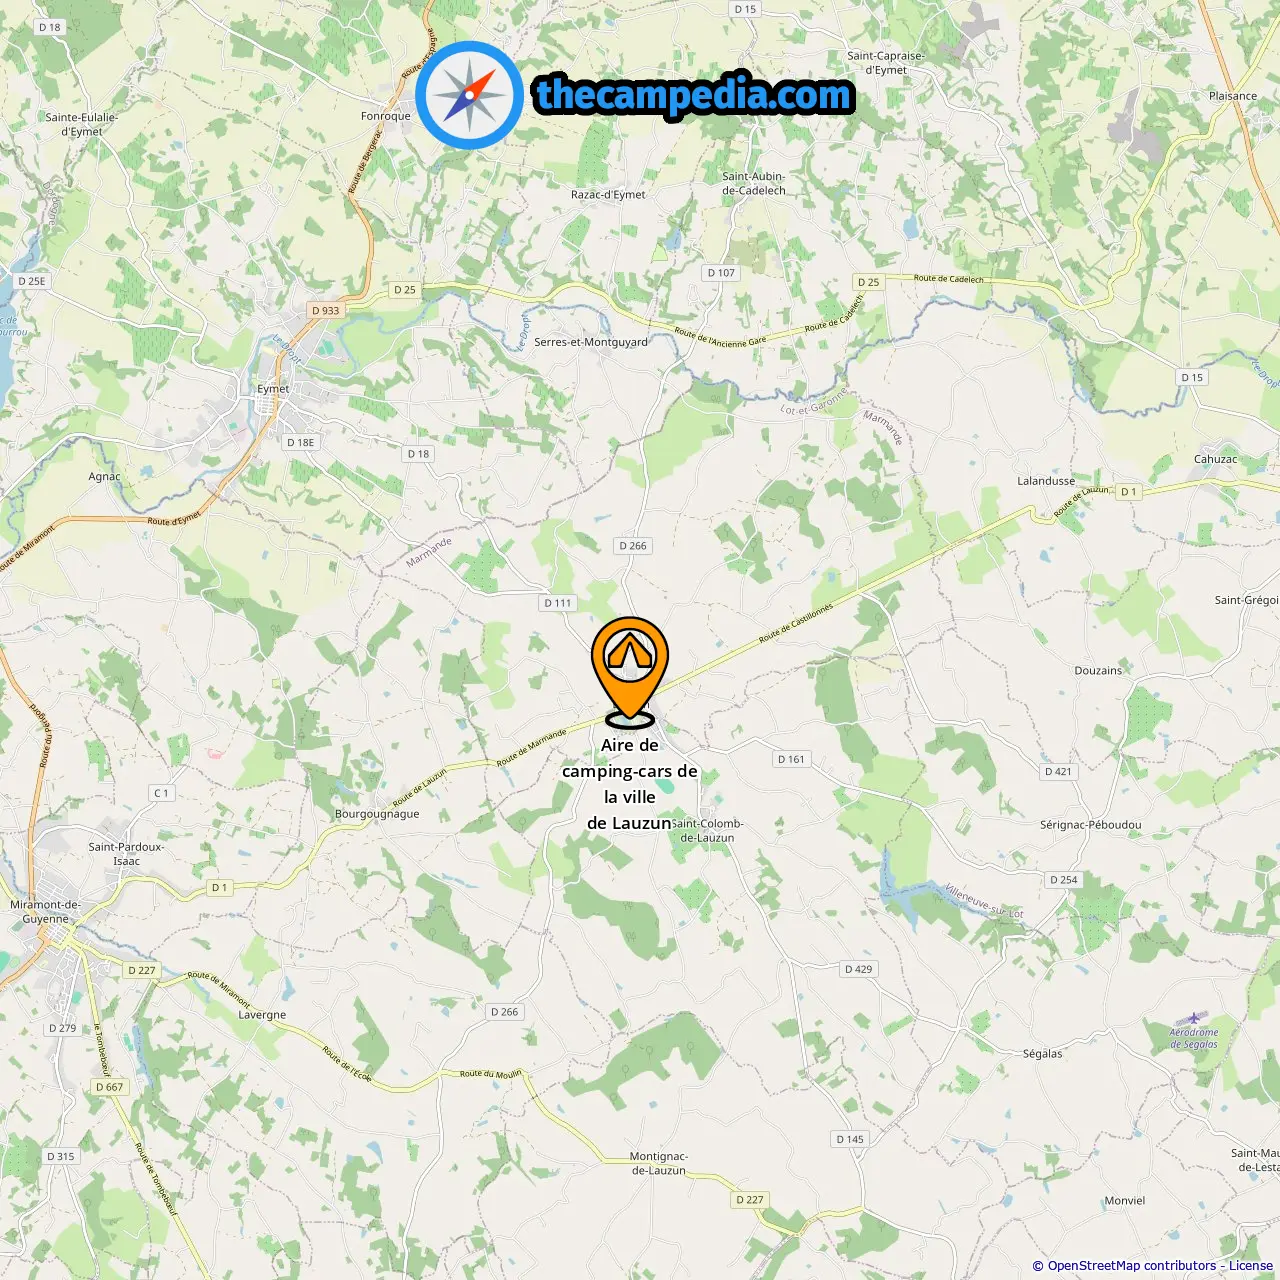Click the Bourgougnague village label
The image size is (1280, 1280).
pyautogui.click(x=377, y=814)
